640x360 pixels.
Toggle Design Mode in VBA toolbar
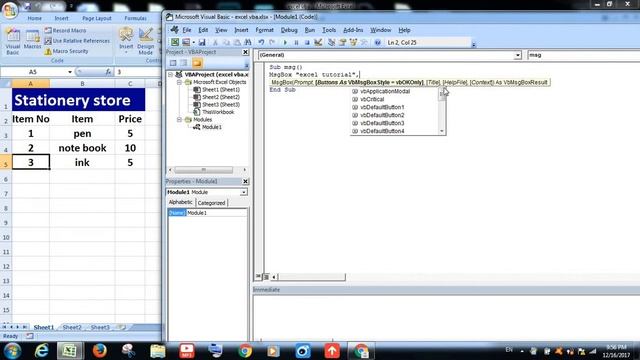click(x=318, y=42)
